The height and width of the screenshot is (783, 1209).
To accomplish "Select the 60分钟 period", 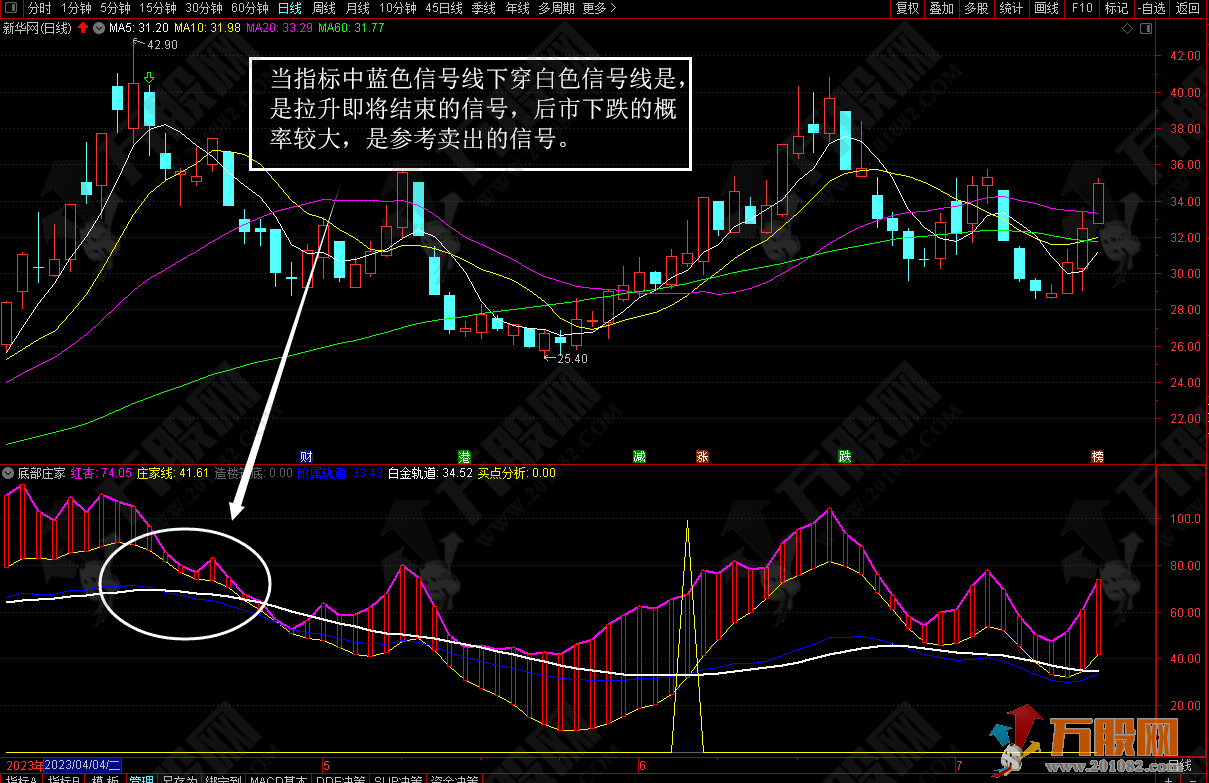I will click(250, 8).
